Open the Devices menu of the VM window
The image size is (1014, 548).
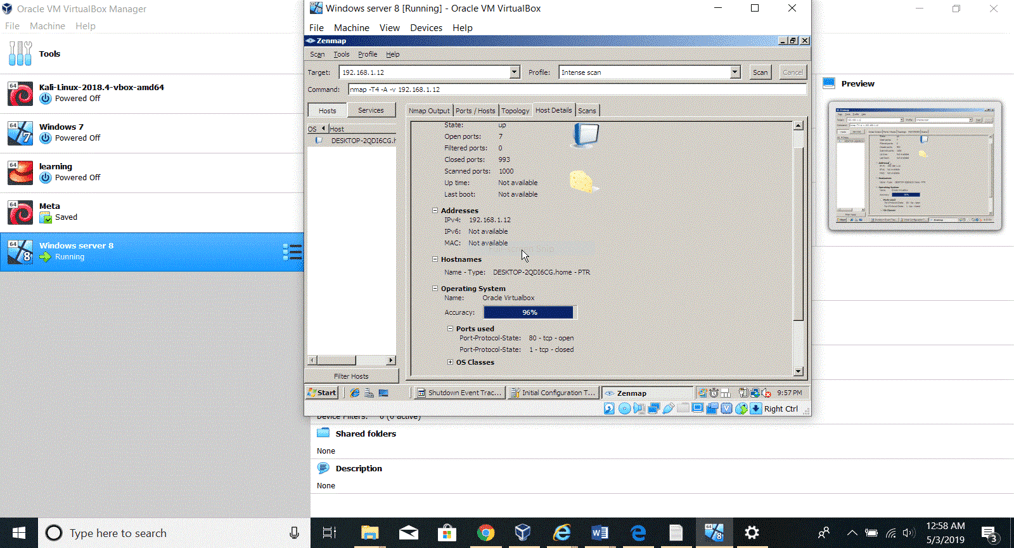(426, 28)
